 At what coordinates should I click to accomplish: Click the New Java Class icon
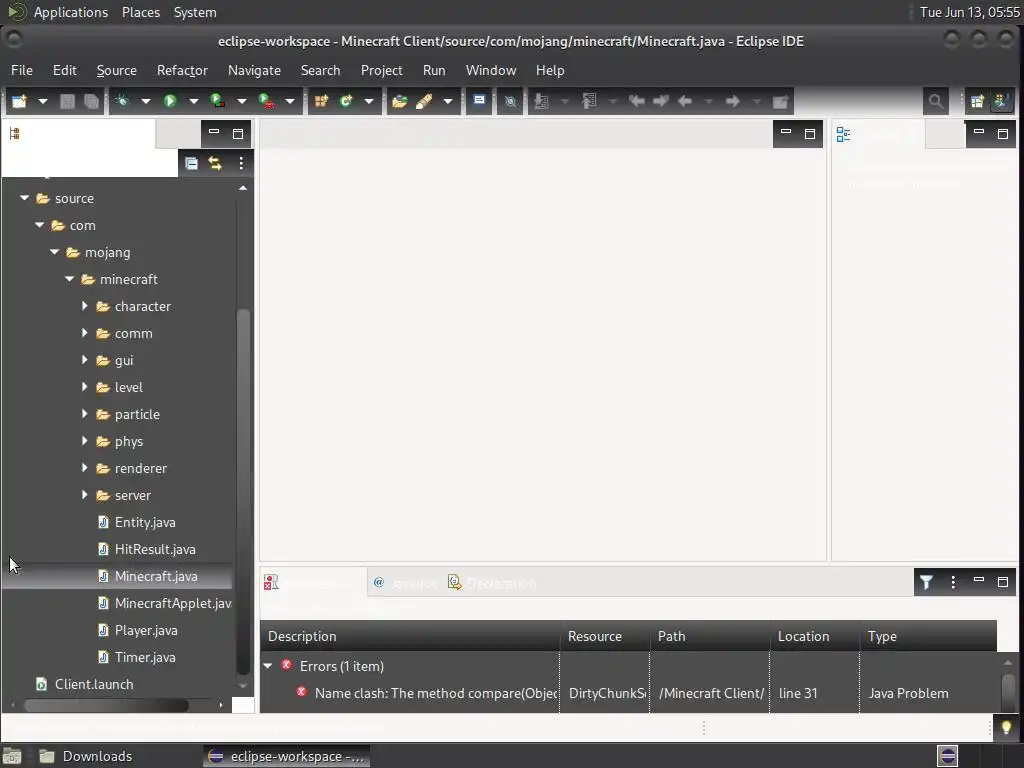tap(346, 101)
